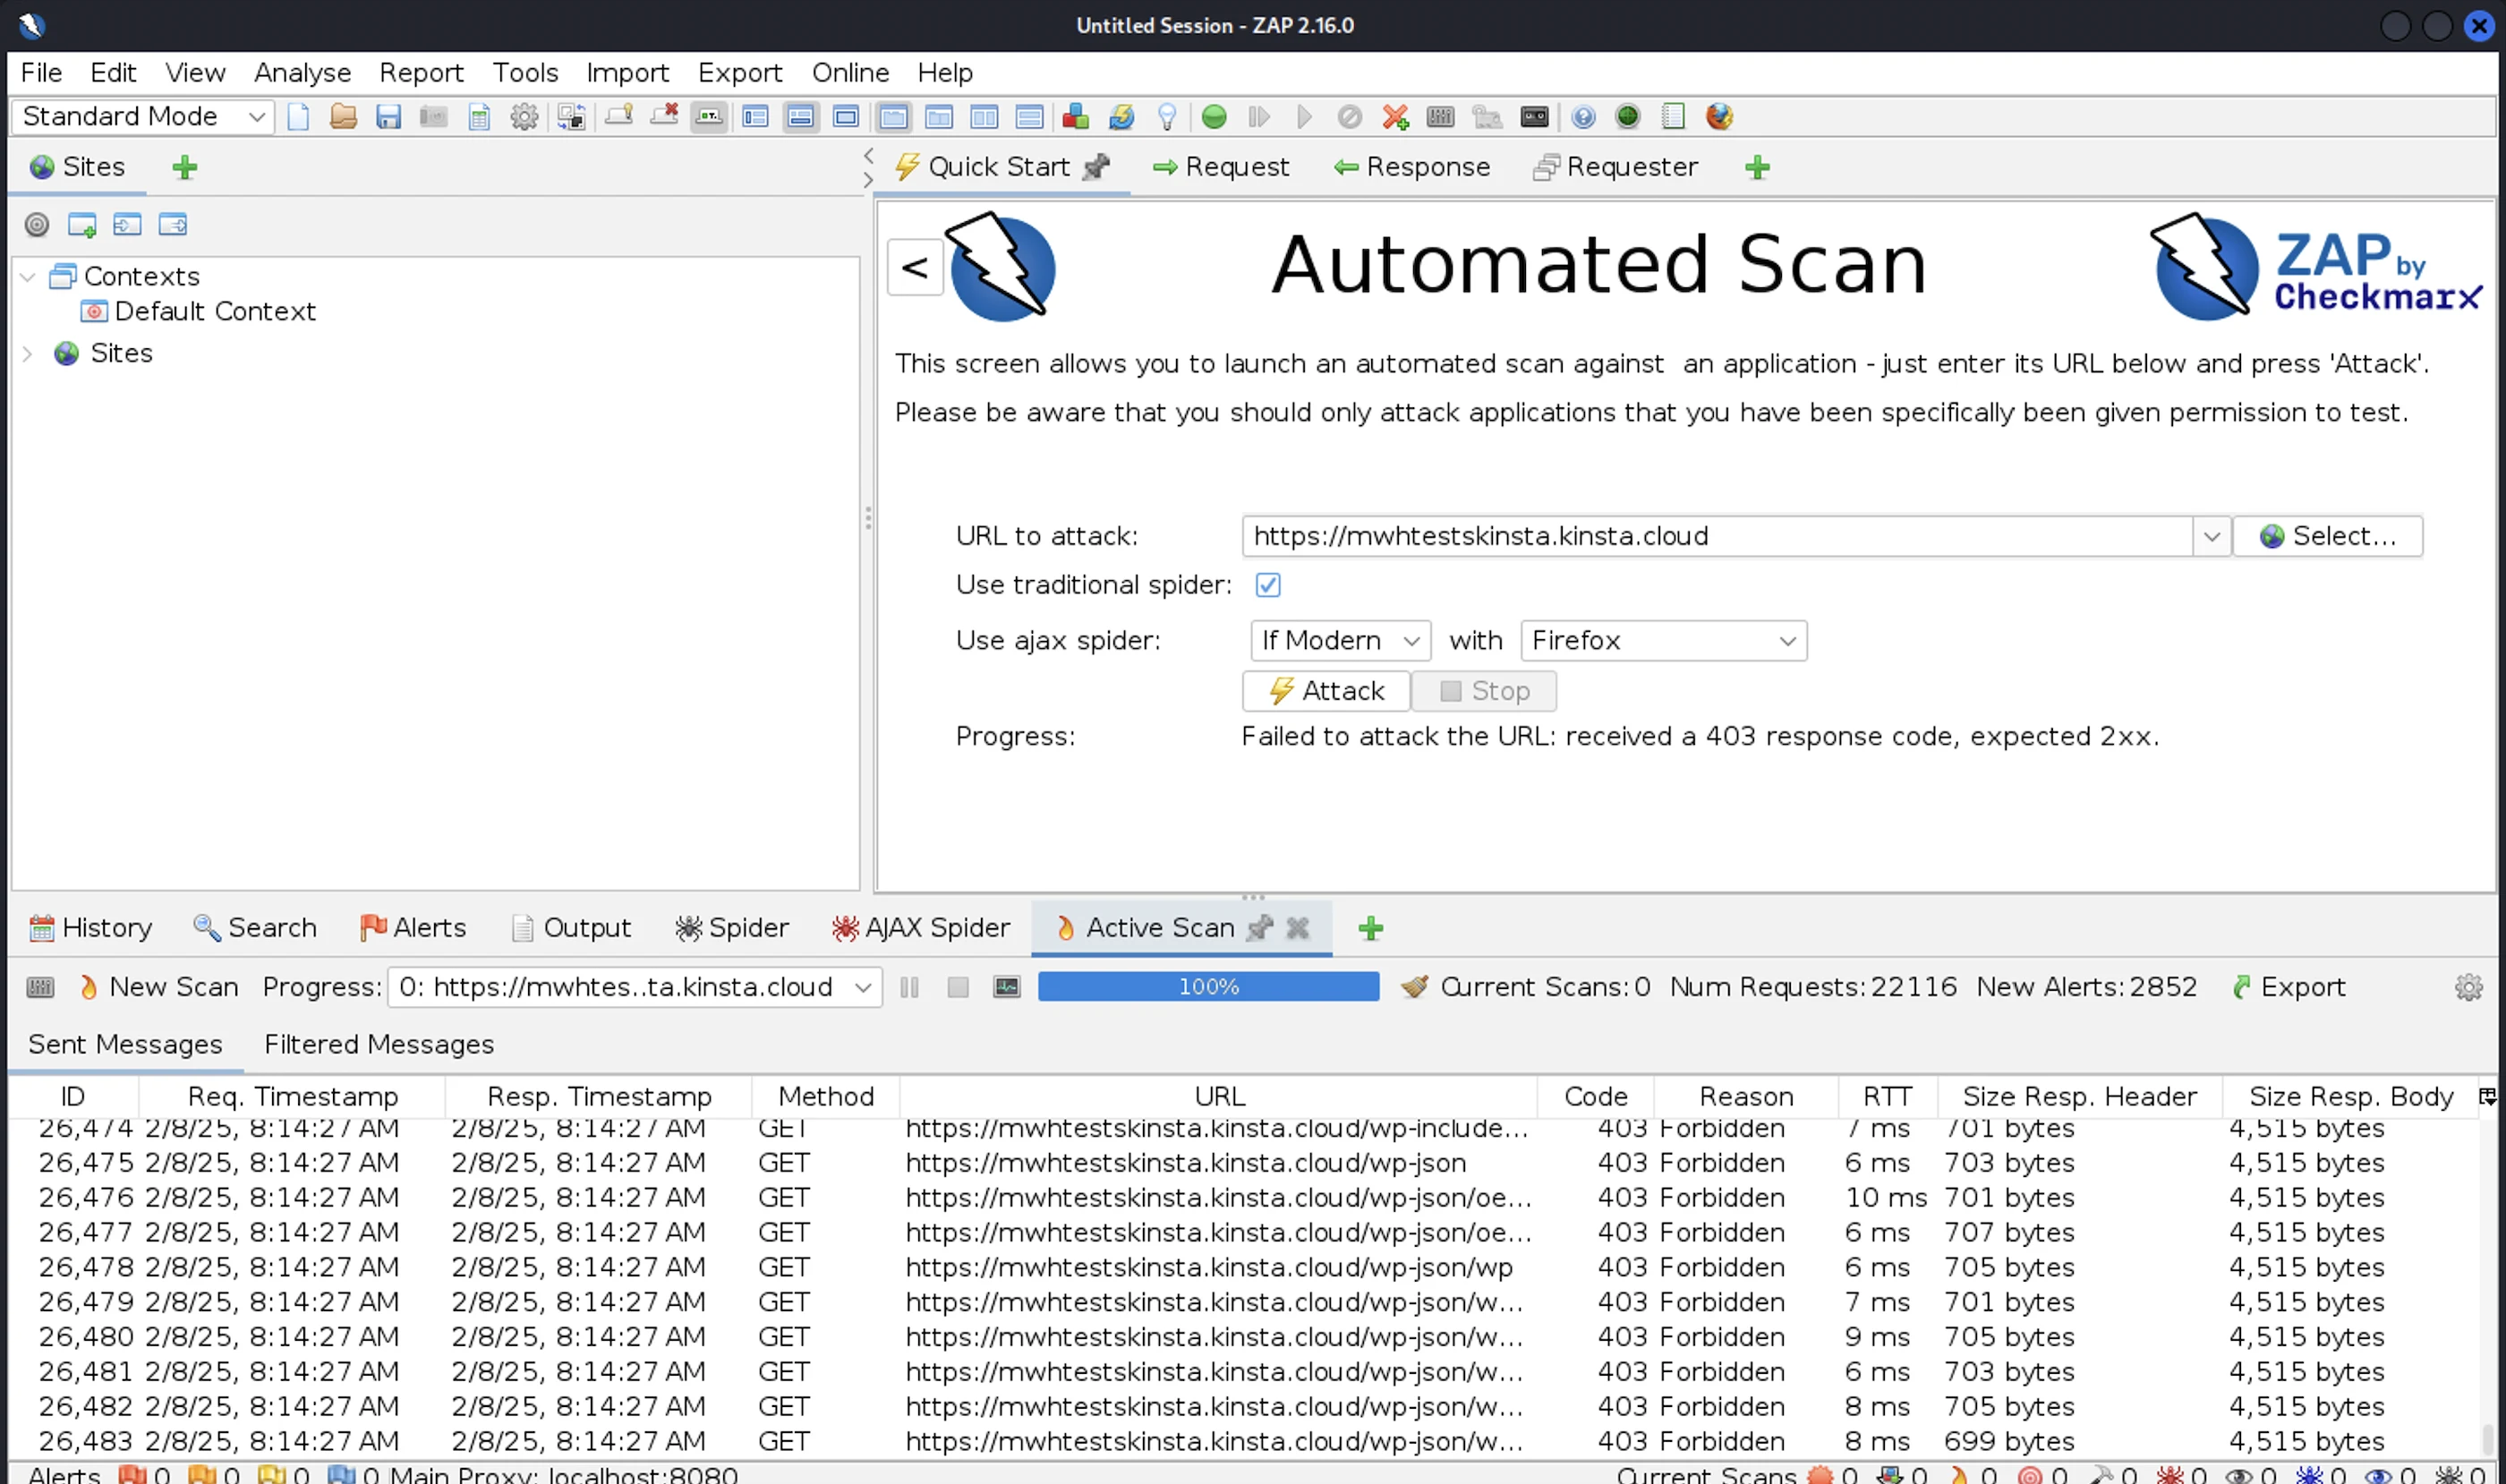2506x1484 pixels.
Task: Open the Firefox browser dropdown for ajax spider
Action: (x=1663, y=641)
